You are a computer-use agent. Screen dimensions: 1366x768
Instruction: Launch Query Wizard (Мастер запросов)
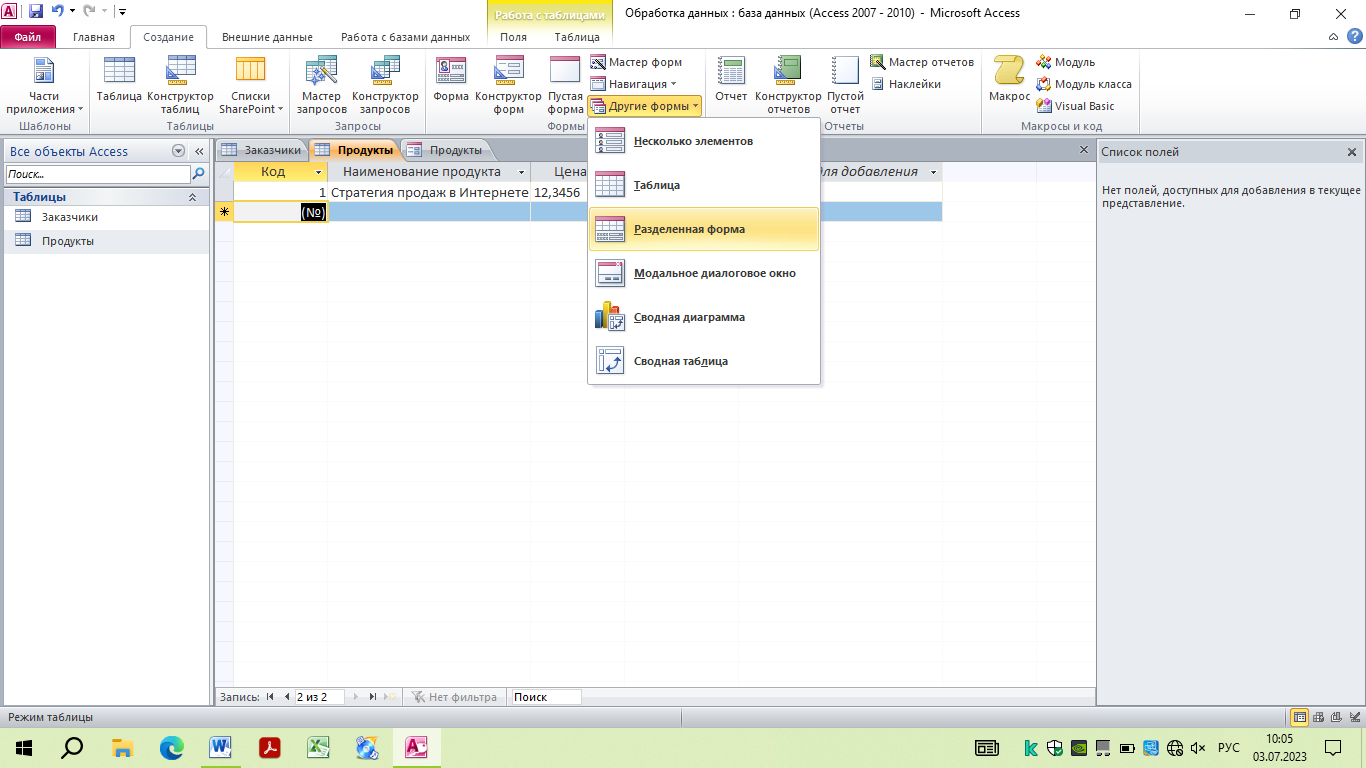pyautogui.click(x=321, y=84)
